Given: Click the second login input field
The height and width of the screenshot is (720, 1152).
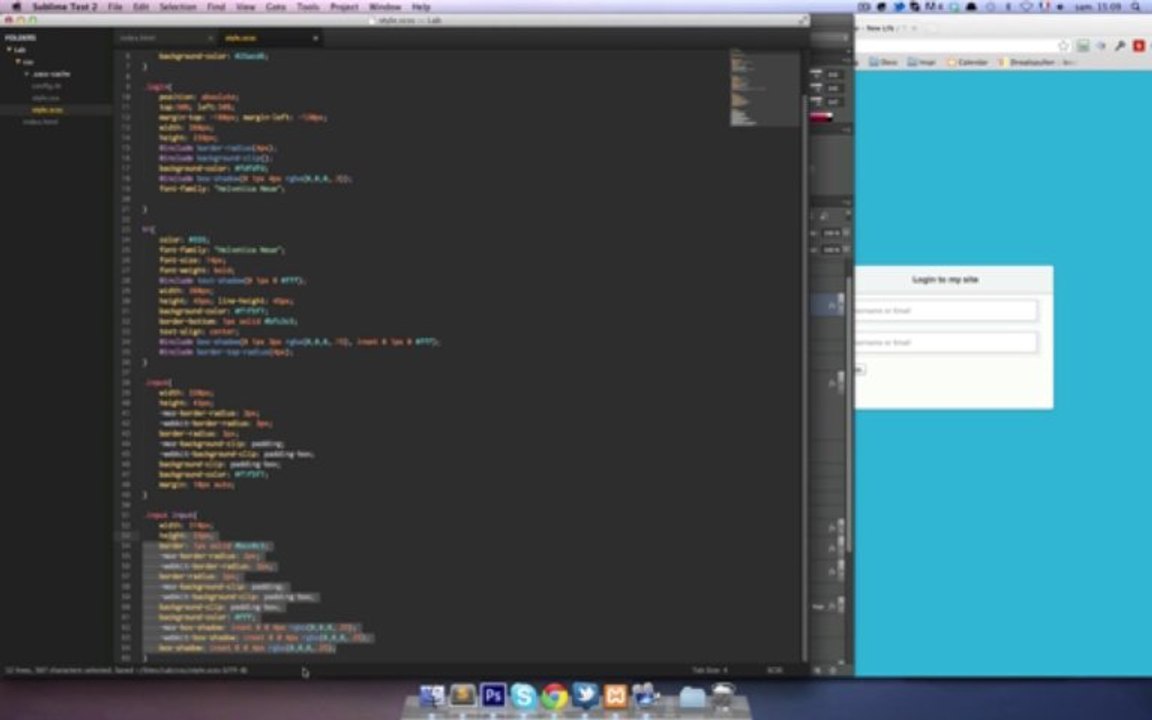Looking at the screenshot, I should (946, 342).
